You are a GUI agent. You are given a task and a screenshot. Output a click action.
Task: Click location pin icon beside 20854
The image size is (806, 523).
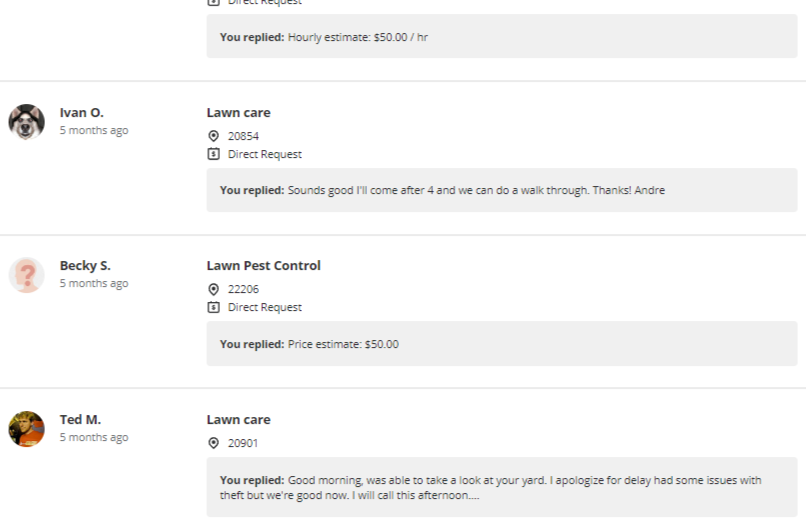213,136
